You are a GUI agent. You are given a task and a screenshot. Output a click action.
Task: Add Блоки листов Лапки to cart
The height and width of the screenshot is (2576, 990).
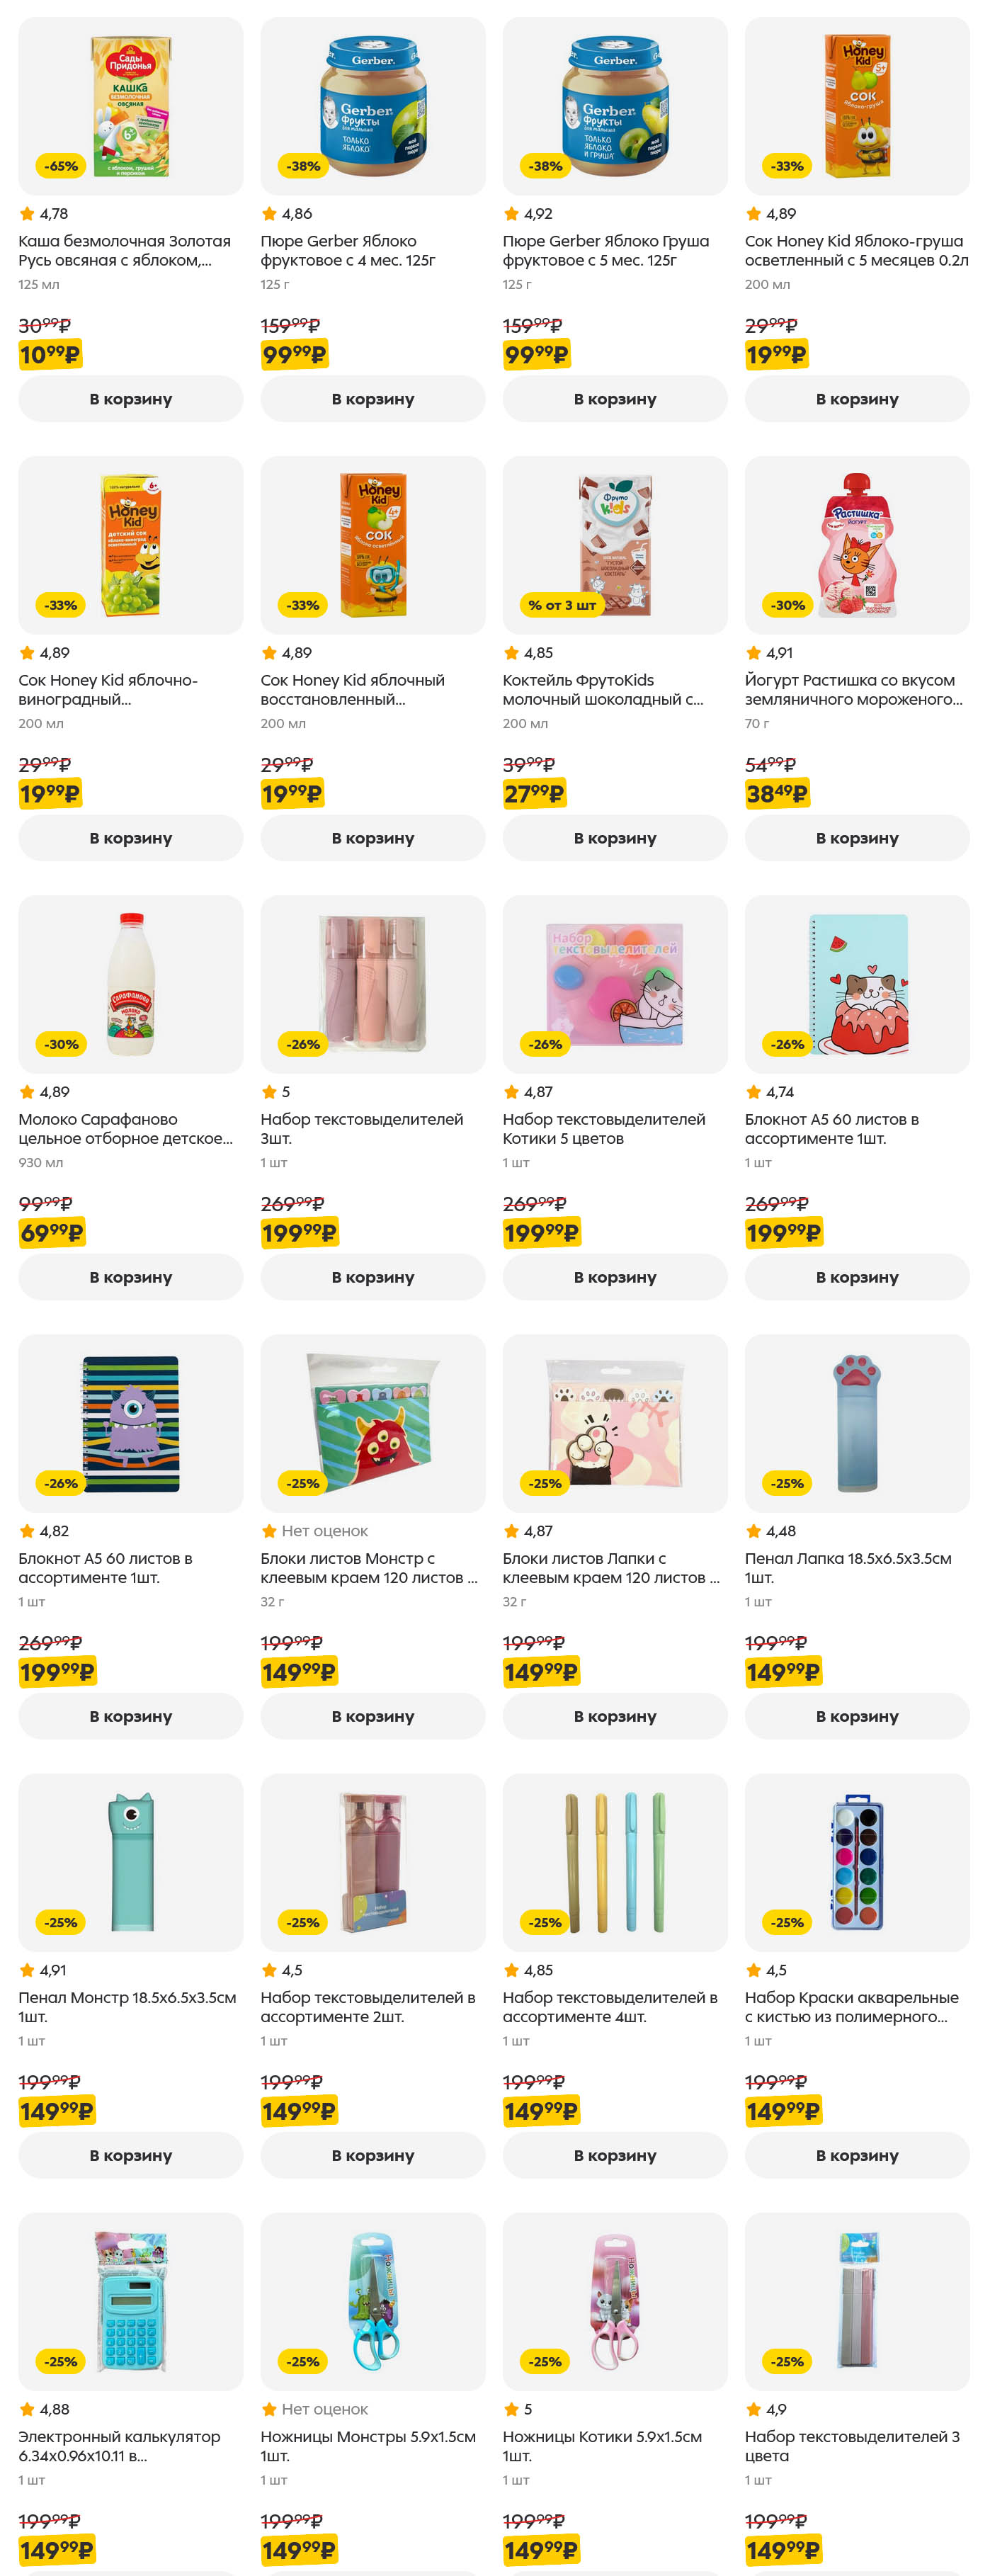coord(614,1716)
